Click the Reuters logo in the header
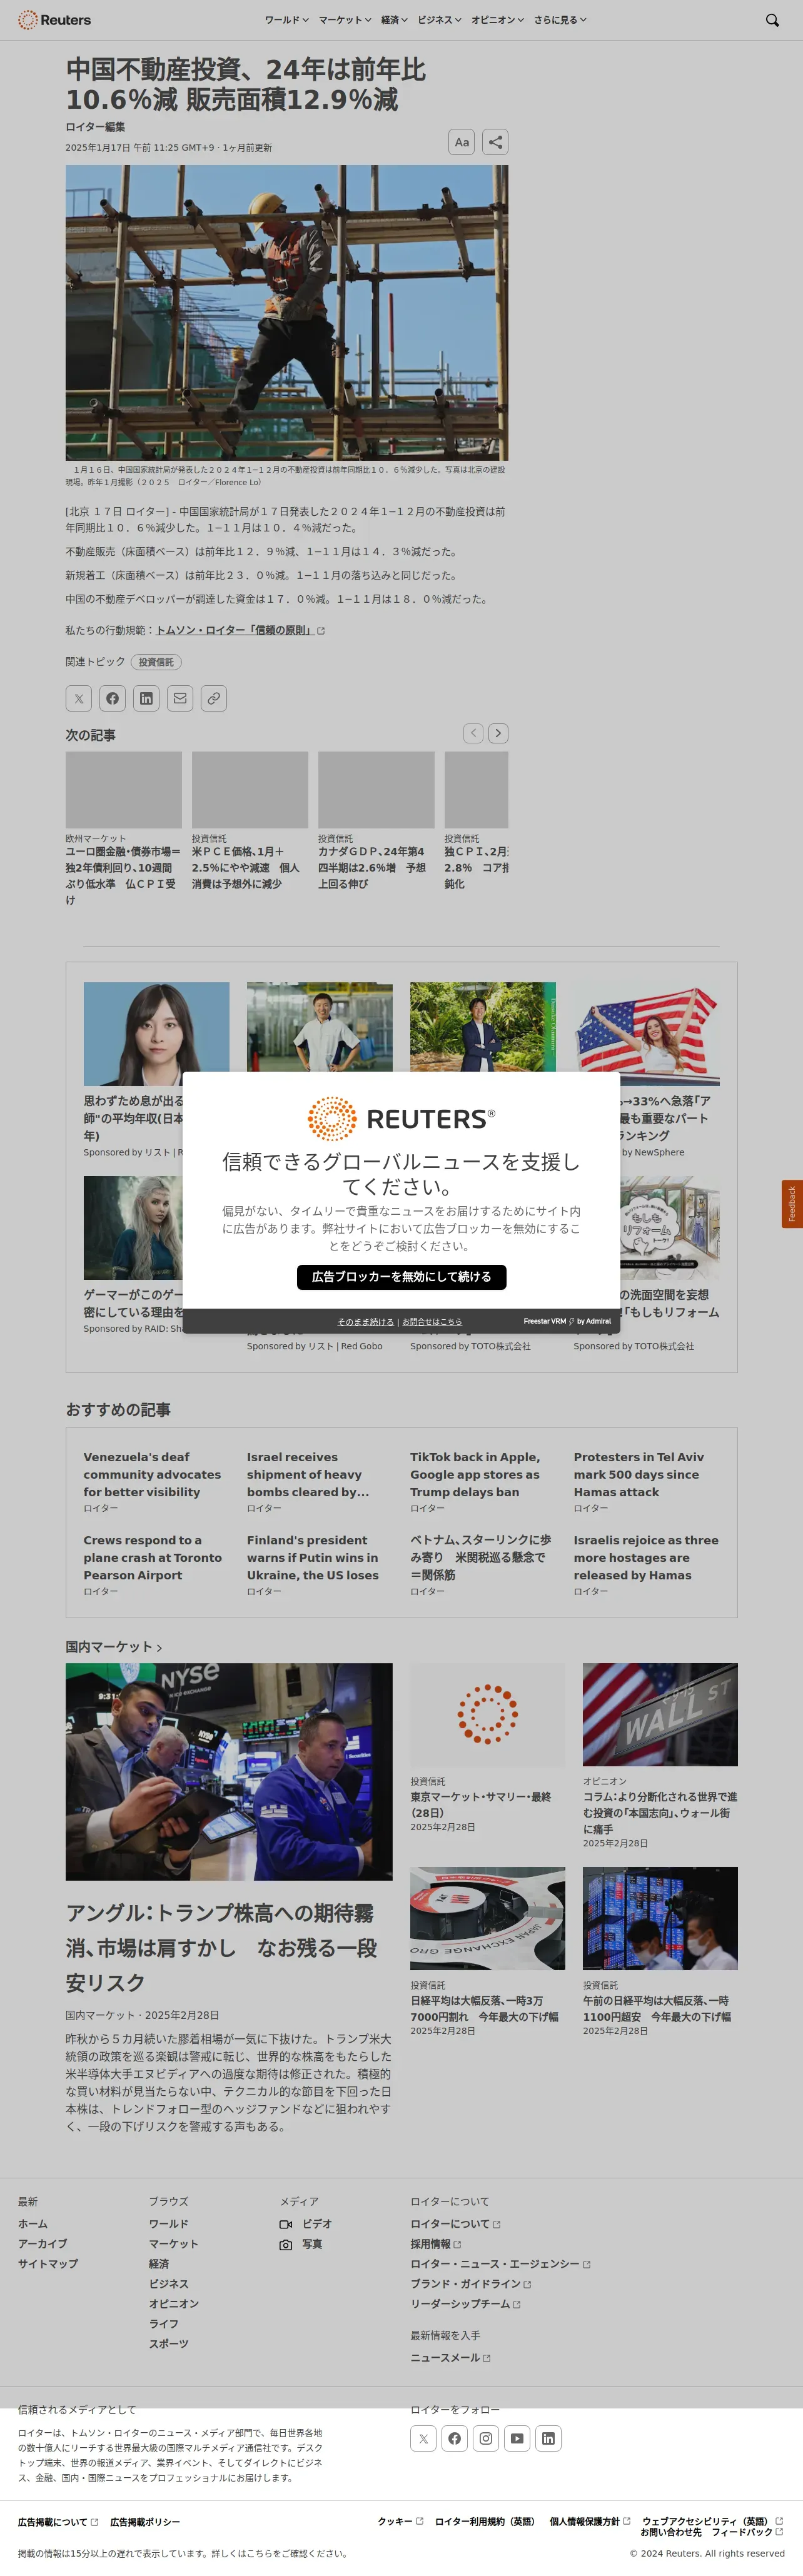 click(54, 20)
